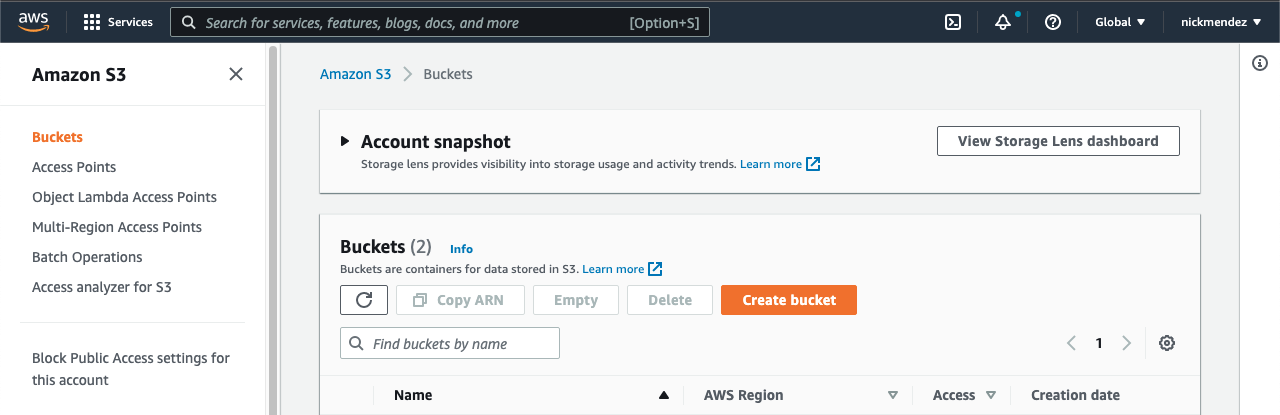
Task: Open Learn more link under Account snapshot
Action: (x=771, y=164)
